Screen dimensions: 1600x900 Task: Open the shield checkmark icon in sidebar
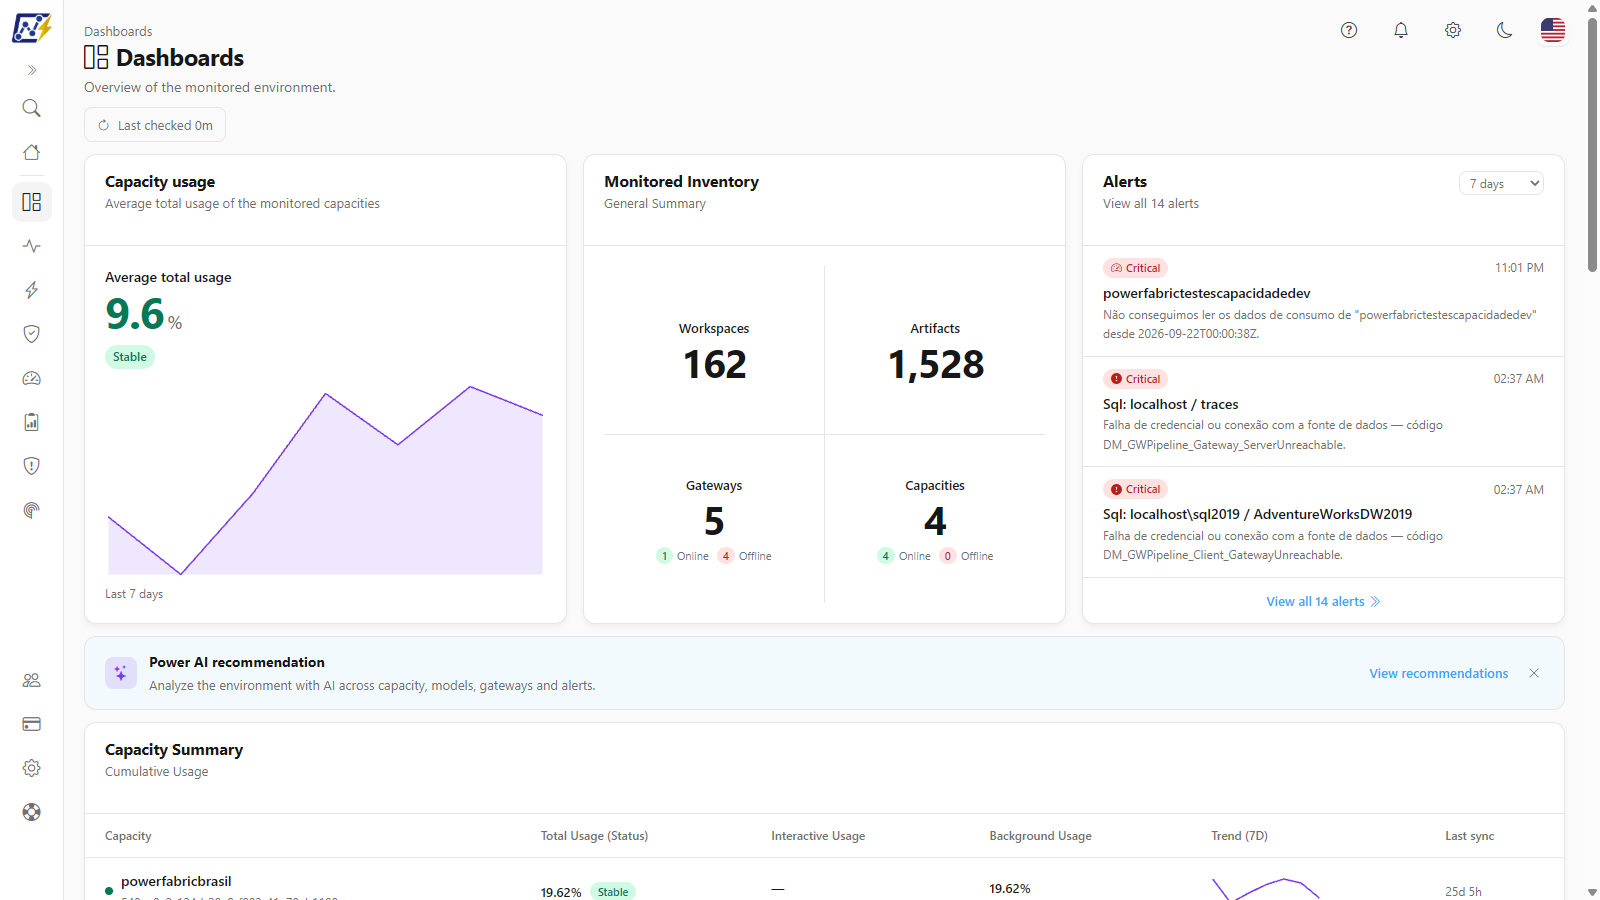coord(32,334)
